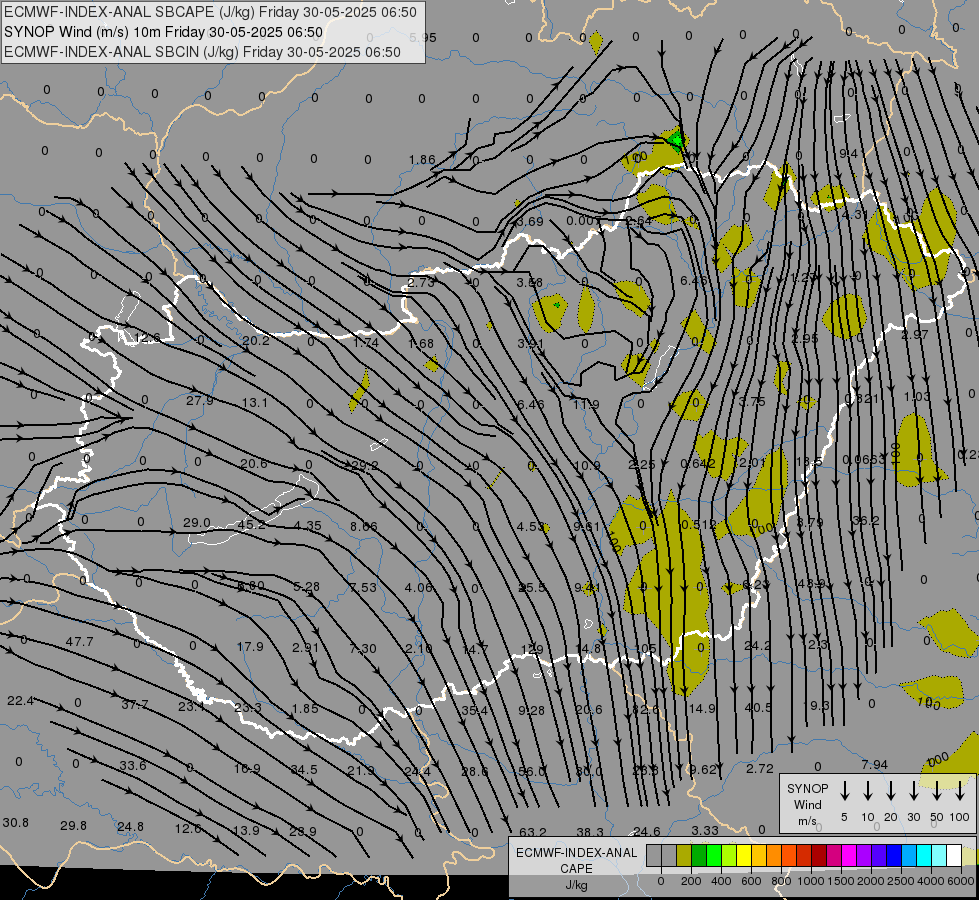Click the 36.2 value on the map
This screenshot has width=979, height=900.
click(866, 520)
